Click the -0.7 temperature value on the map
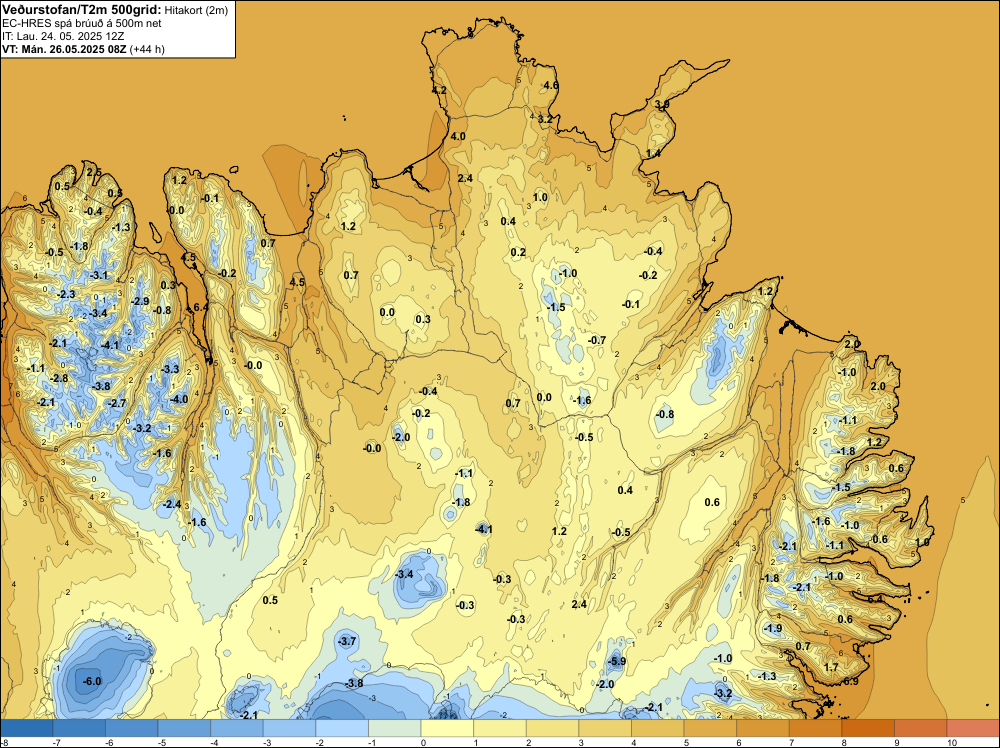The width and height of the screenshot is (1000, 748). click(x=596, y=341)
